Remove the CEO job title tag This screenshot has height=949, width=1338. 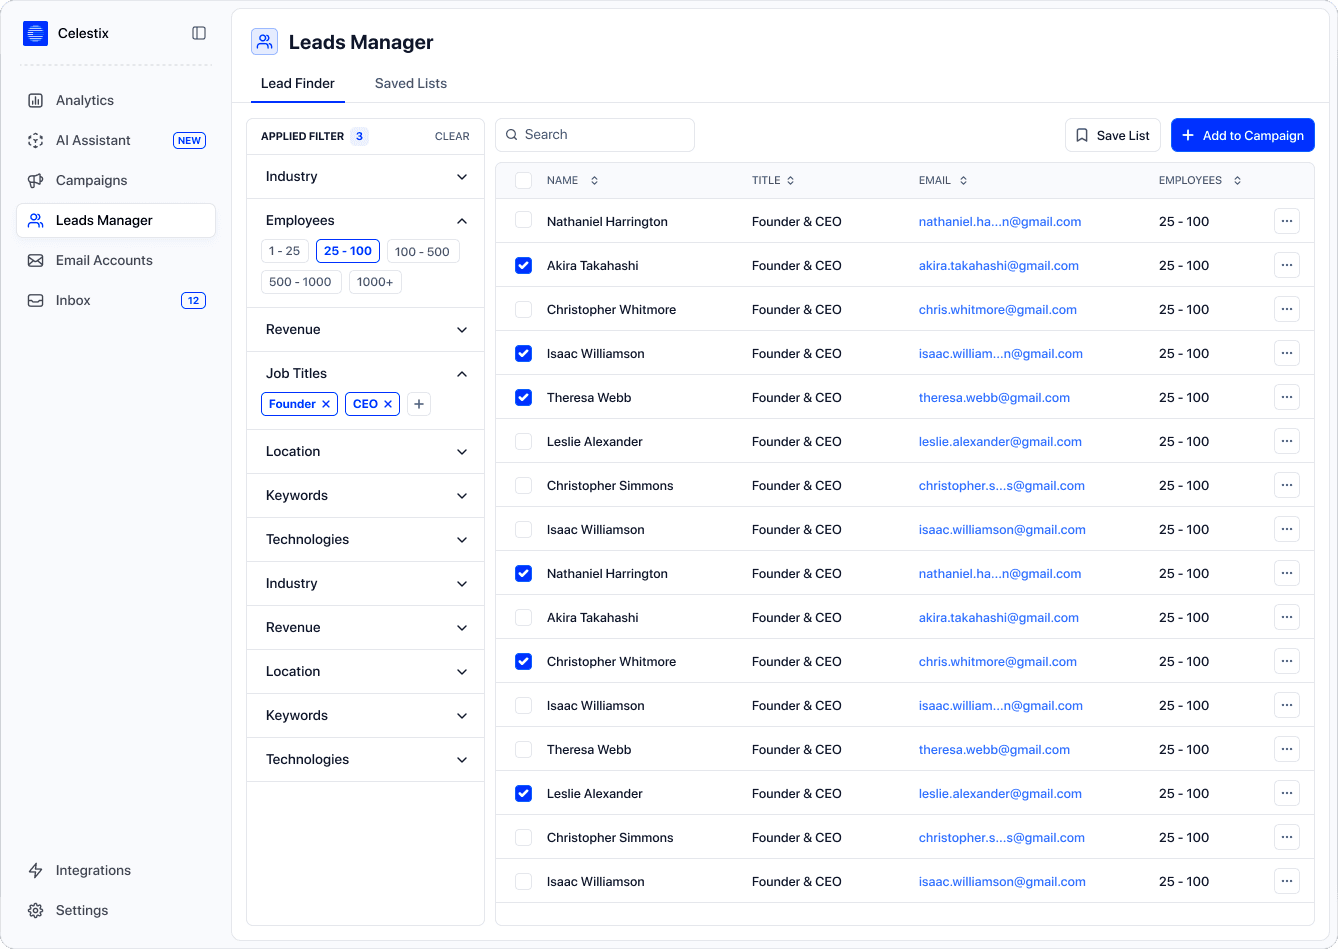click(388, 404)
